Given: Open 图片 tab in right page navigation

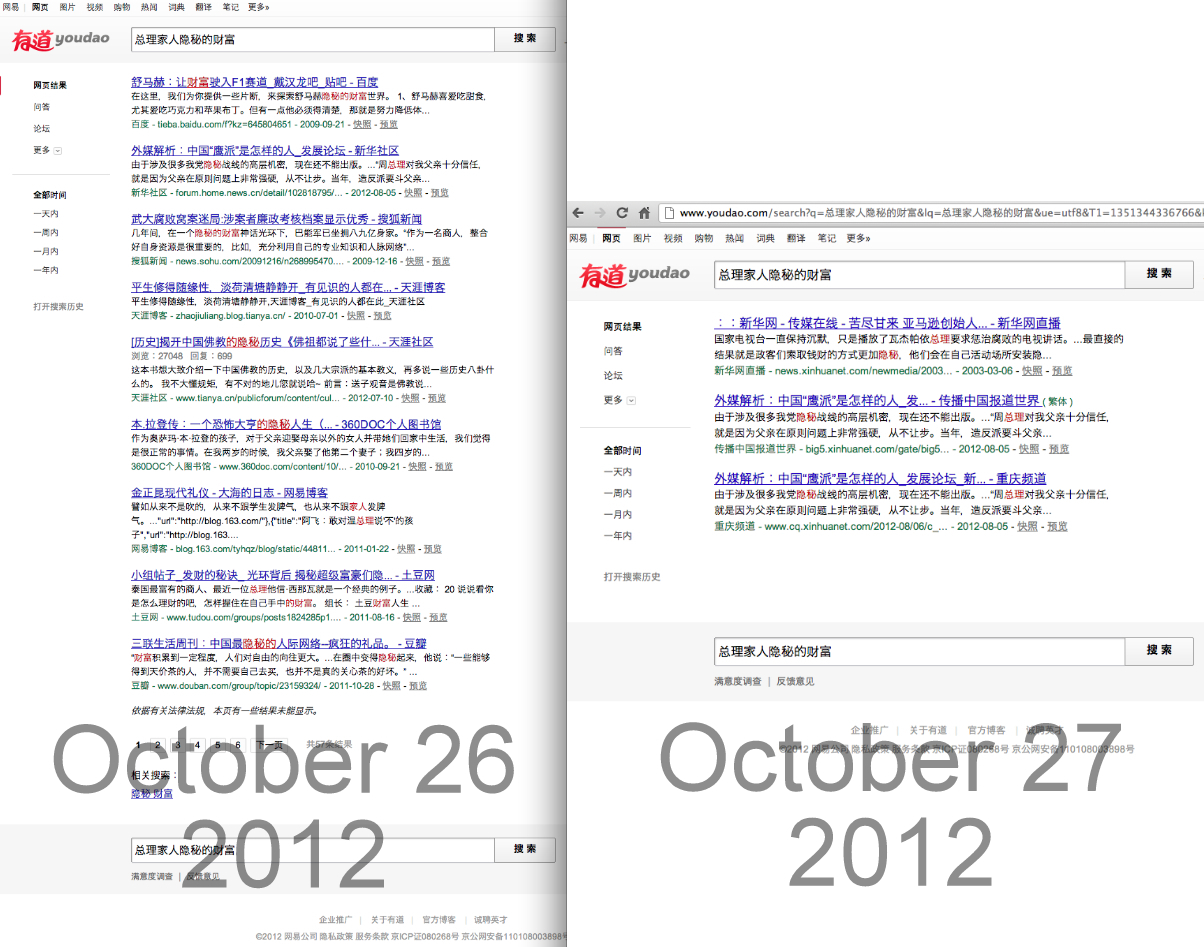Looking at the screenshot, I should (x=642, y=238).
